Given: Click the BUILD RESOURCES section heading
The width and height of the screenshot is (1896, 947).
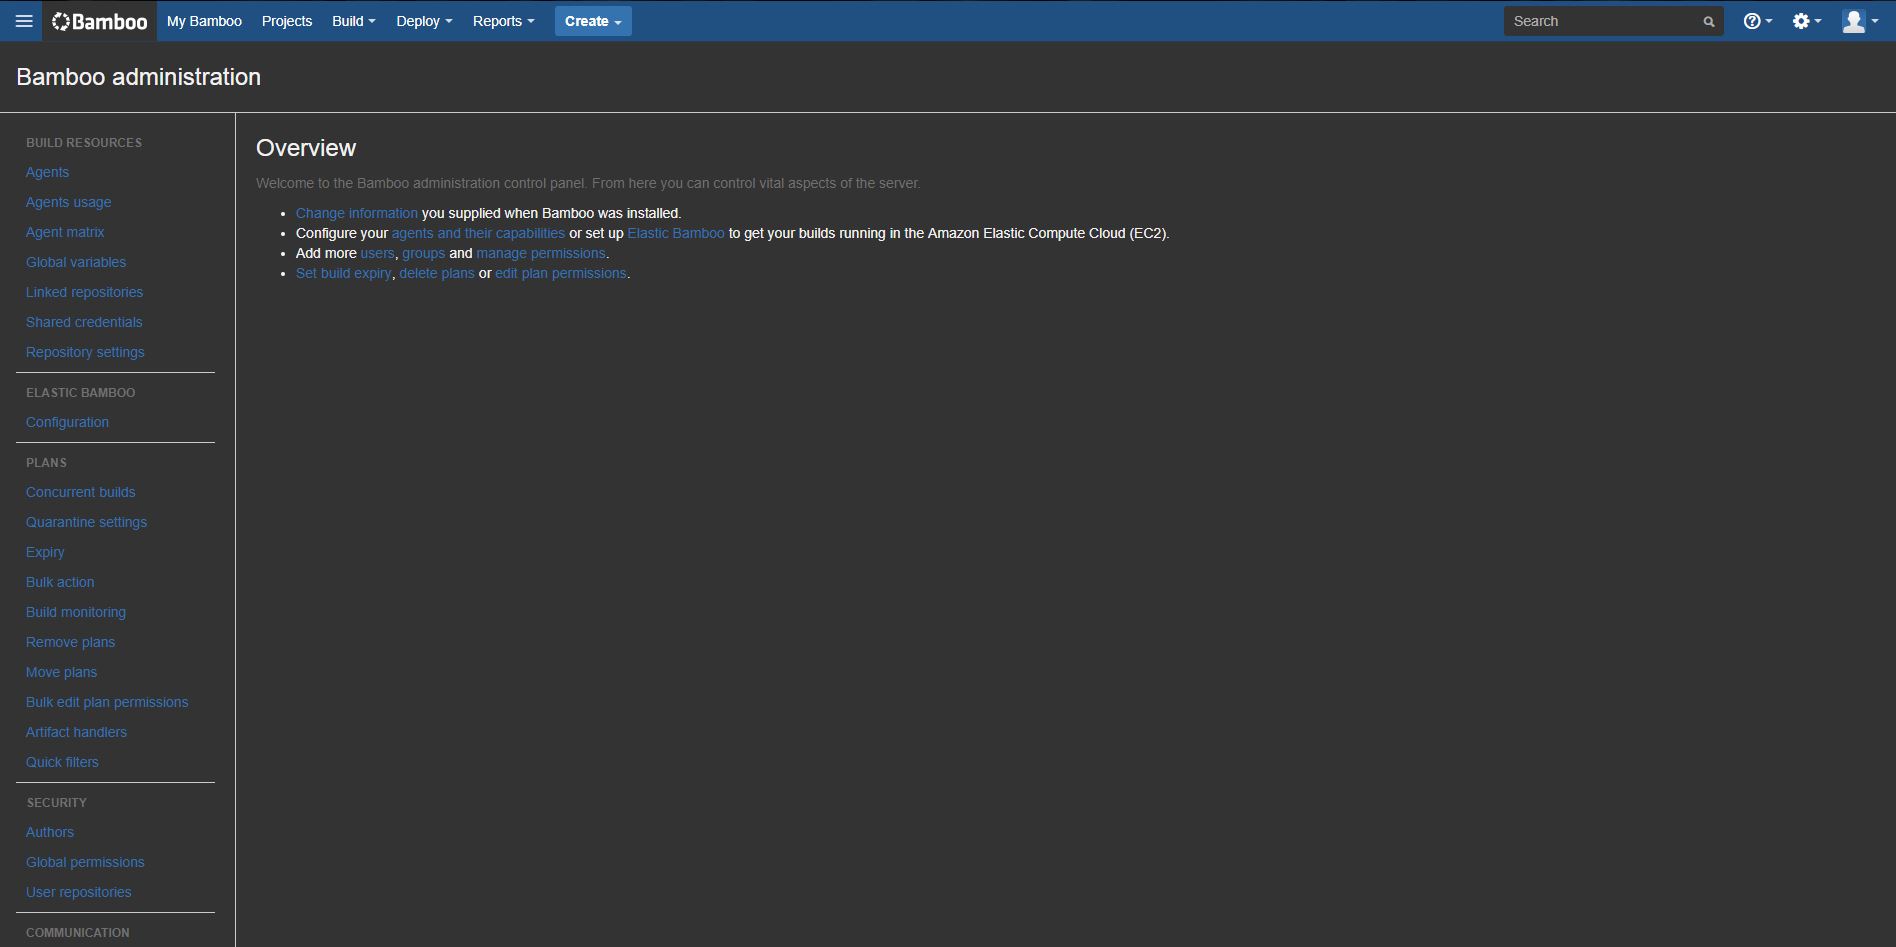Looking at the screenshot, I should tap(84, 143).
